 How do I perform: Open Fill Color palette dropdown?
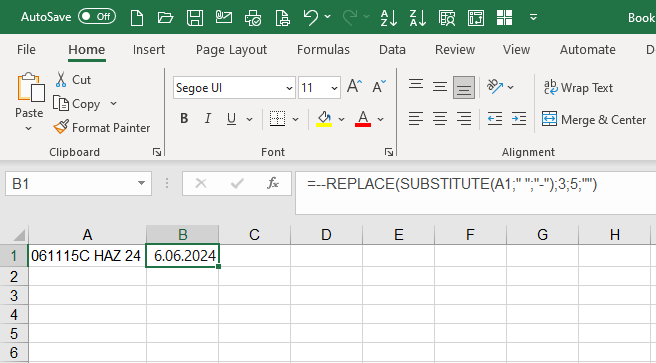click(342, 119)
